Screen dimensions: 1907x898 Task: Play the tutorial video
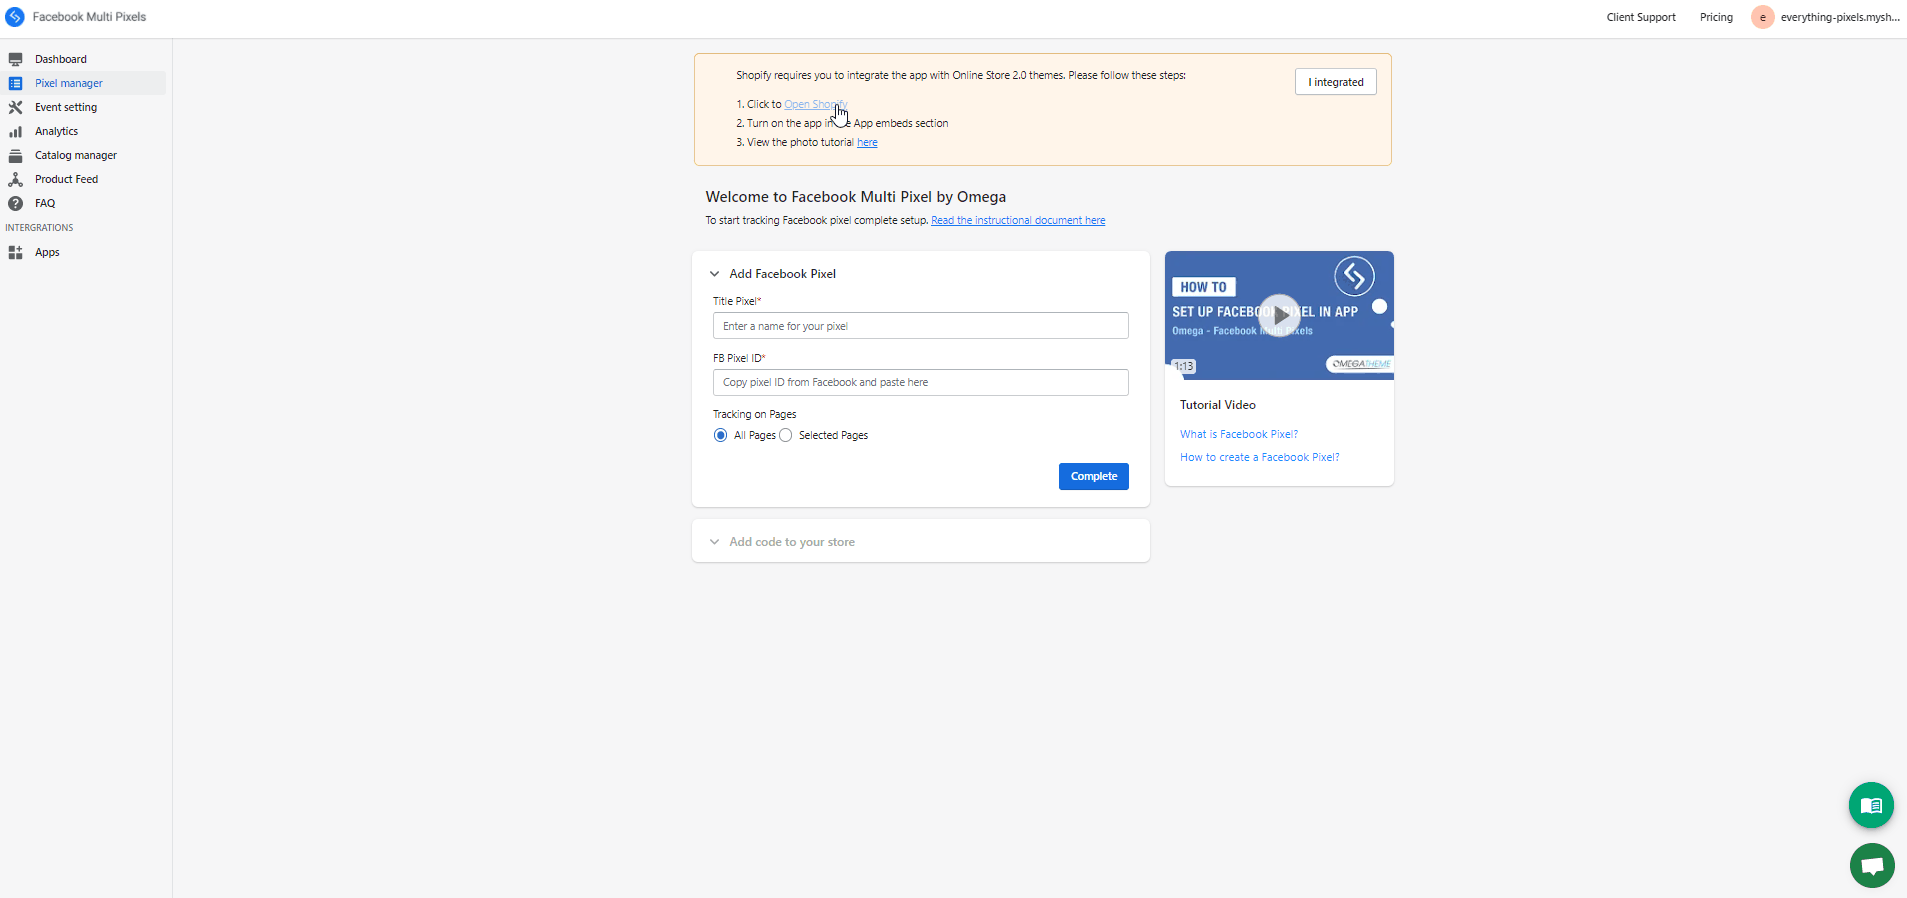pos(1279,315)
